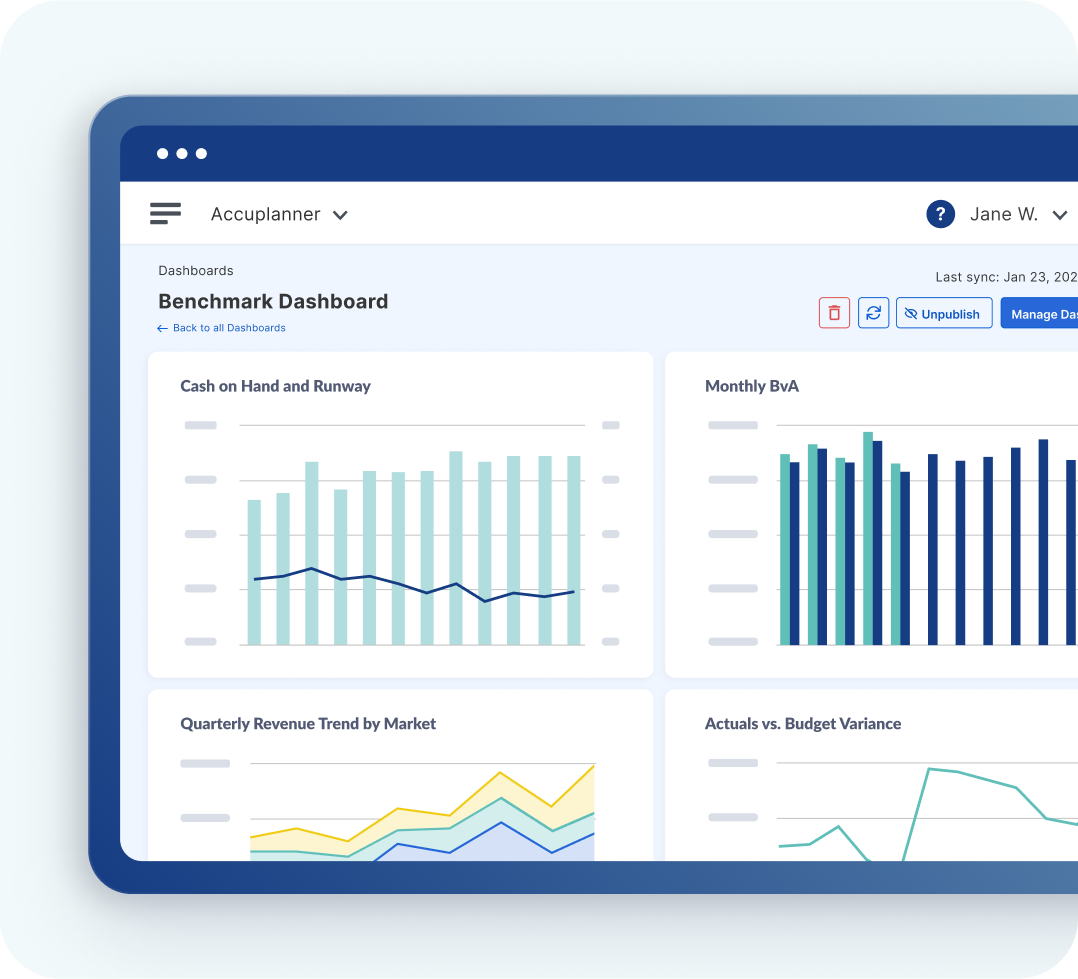Click the runway line in Cash chart
This screenshot has height=979, width=1078.
click(415, 588)
